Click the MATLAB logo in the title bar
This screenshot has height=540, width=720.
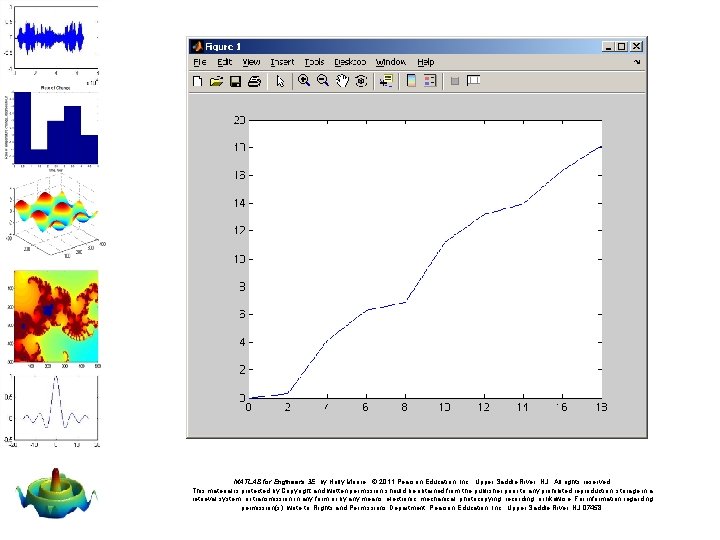click(197, 46)
